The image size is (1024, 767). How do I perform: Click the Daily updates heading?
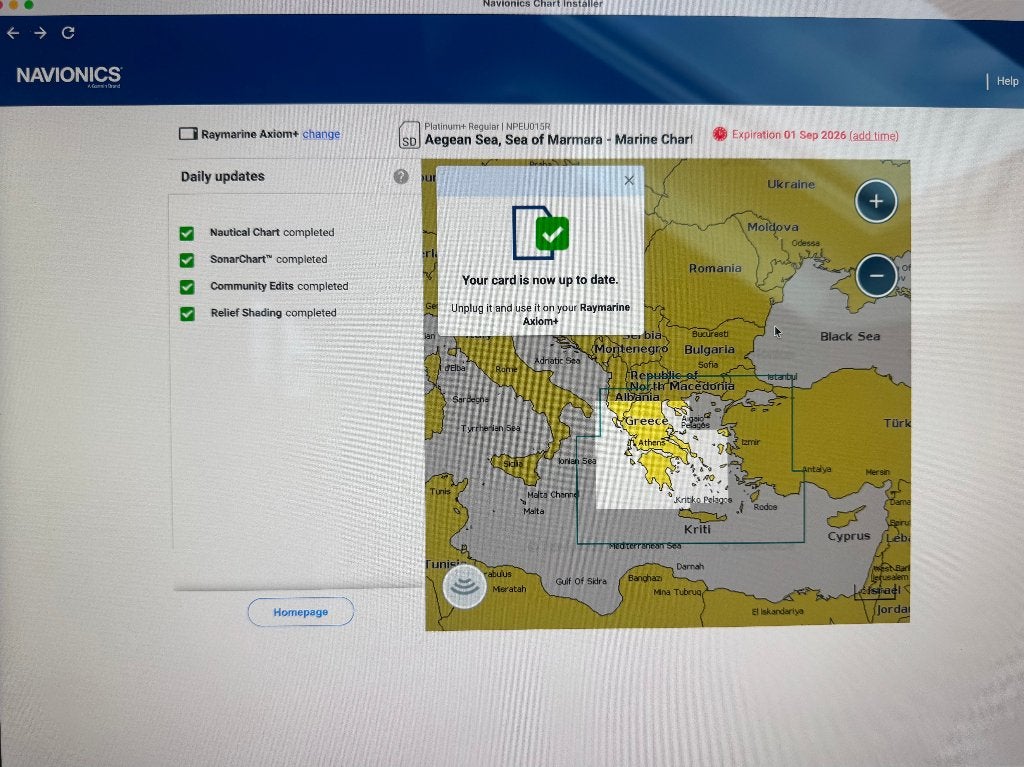223,176
